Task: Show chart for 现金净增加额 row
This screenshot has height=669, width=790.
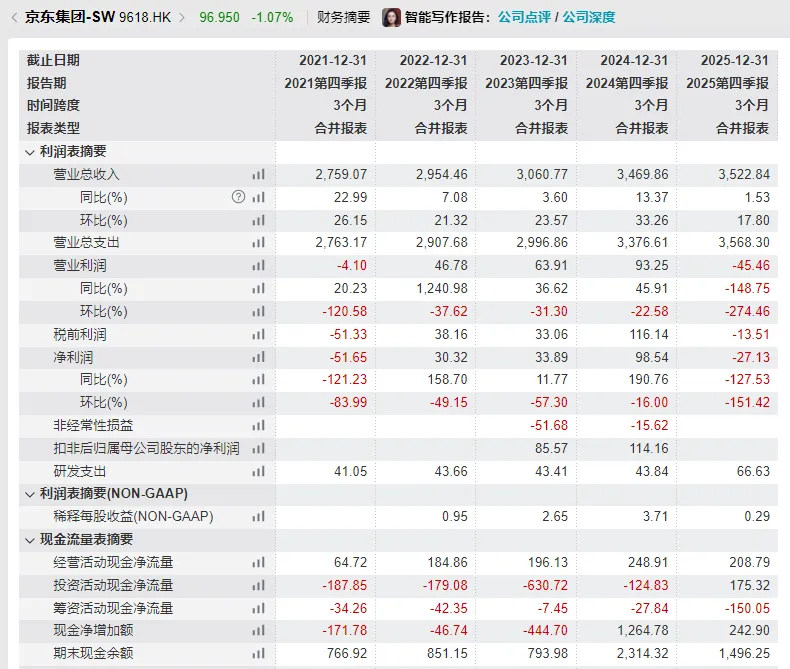Action: coord(258,630)
